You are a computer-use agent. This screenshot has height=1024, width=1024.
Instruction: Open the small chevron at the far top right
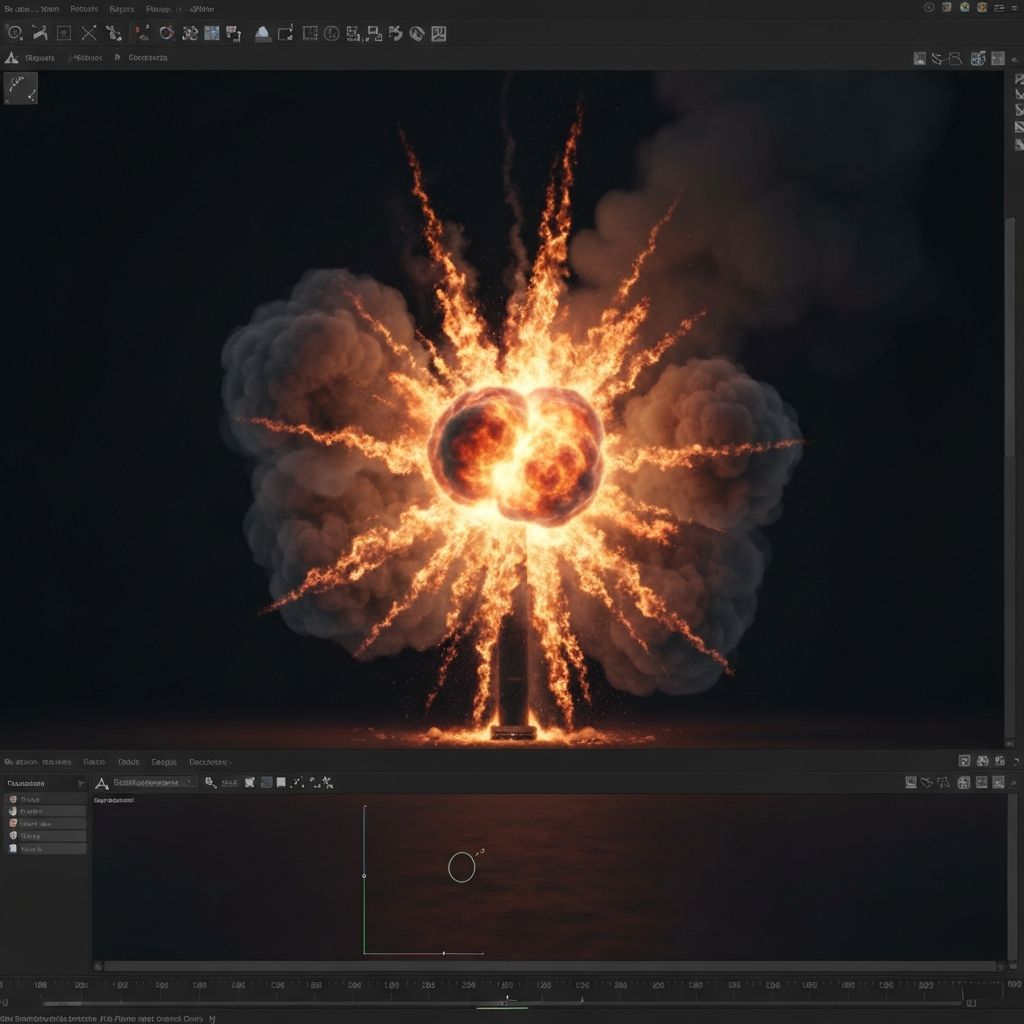coord(1015,8)
